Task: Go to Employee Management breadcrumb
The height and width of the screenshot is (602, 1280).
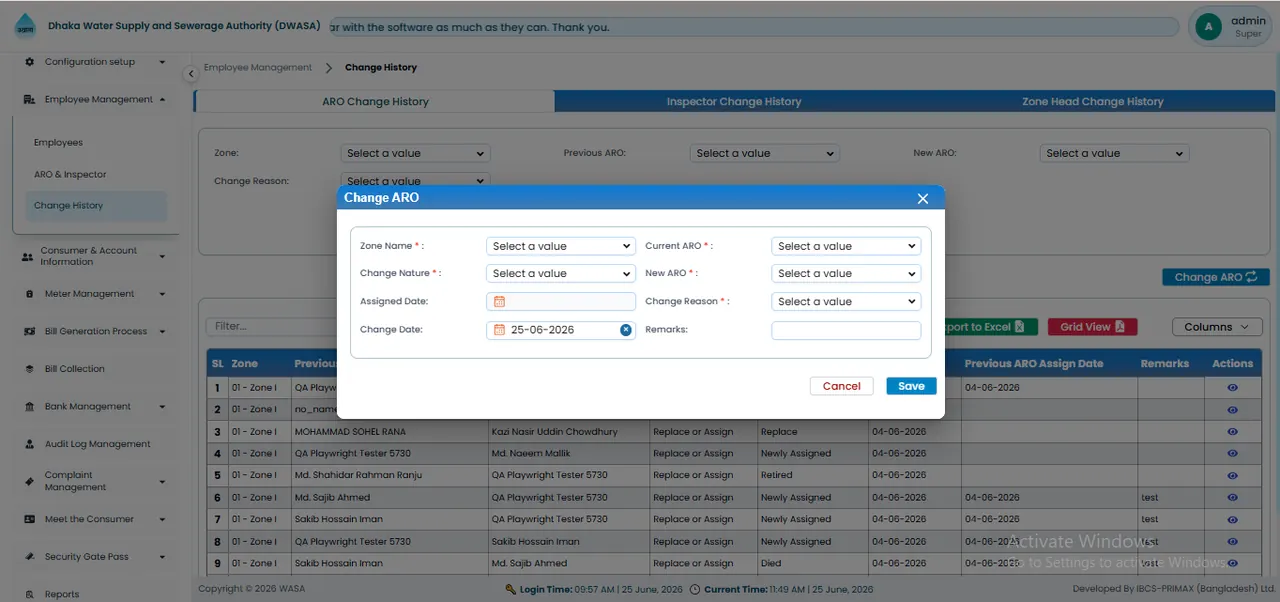Action: [x=258, y=68]
